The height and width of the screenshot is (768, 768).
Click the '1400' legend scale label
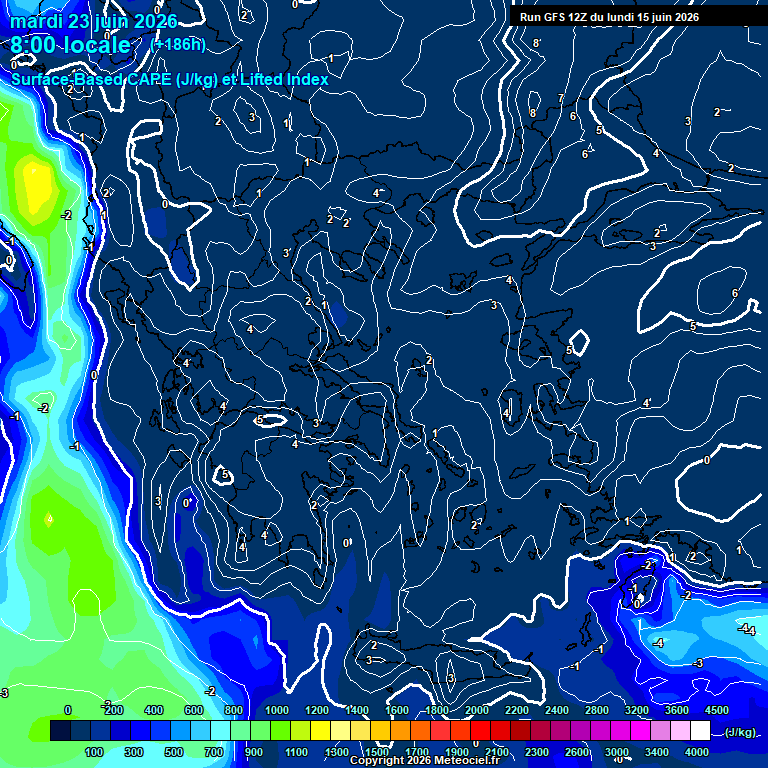pyautogui.click(x=357, y=710)
